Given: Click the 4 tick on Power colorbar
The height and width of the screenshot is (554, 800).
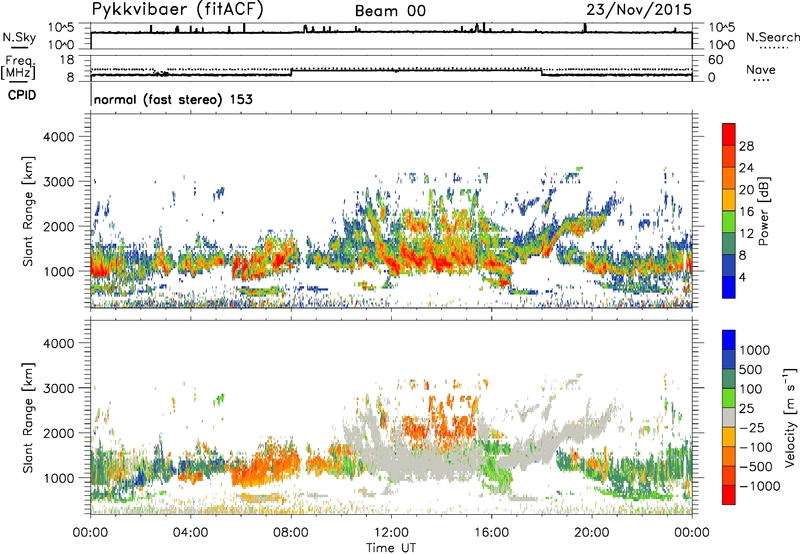Looking at the screenshot, I should 742,277.
